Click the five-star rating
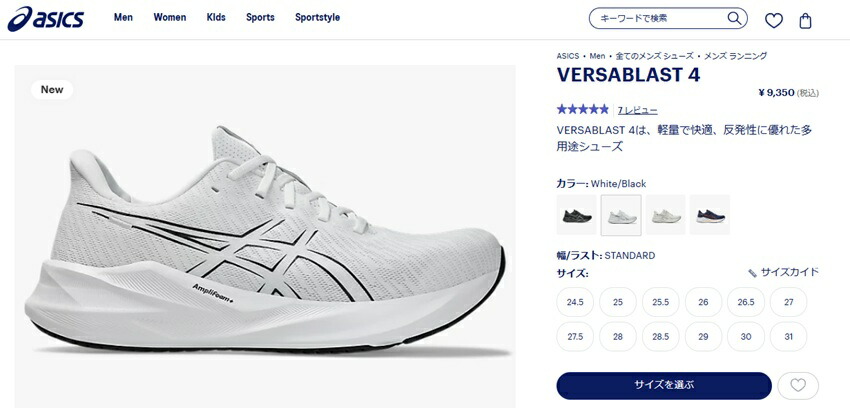Screen dimensions: 850x408 click(x=583, y=109)
